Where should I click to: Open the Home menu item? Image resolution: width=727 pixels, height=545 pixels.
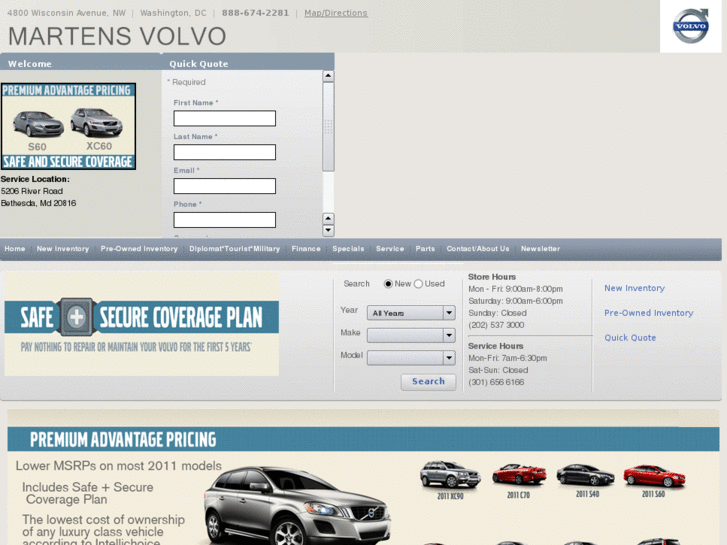point(15,249)
